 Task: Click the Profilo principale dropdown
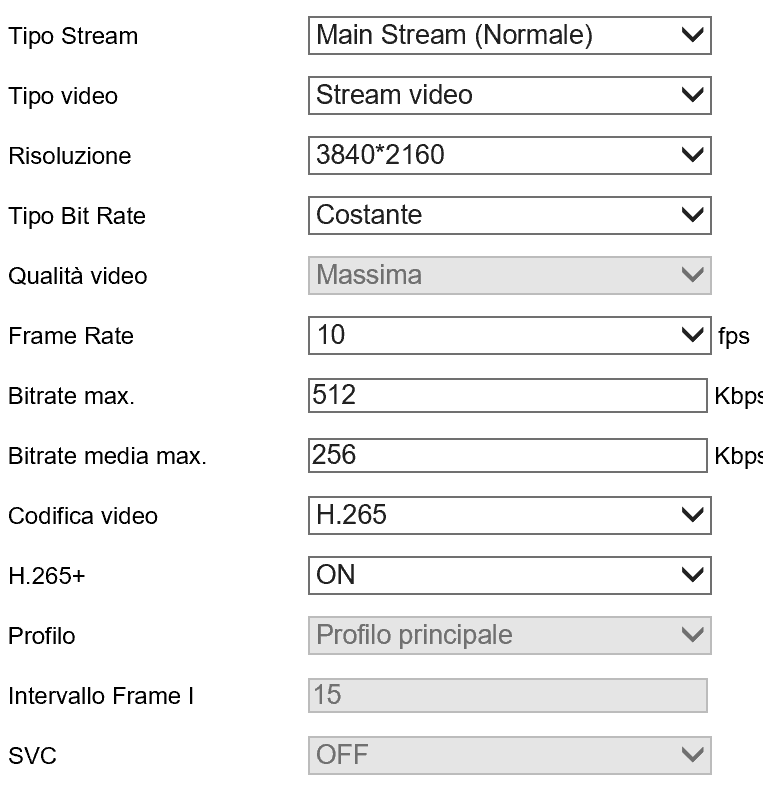509,635
